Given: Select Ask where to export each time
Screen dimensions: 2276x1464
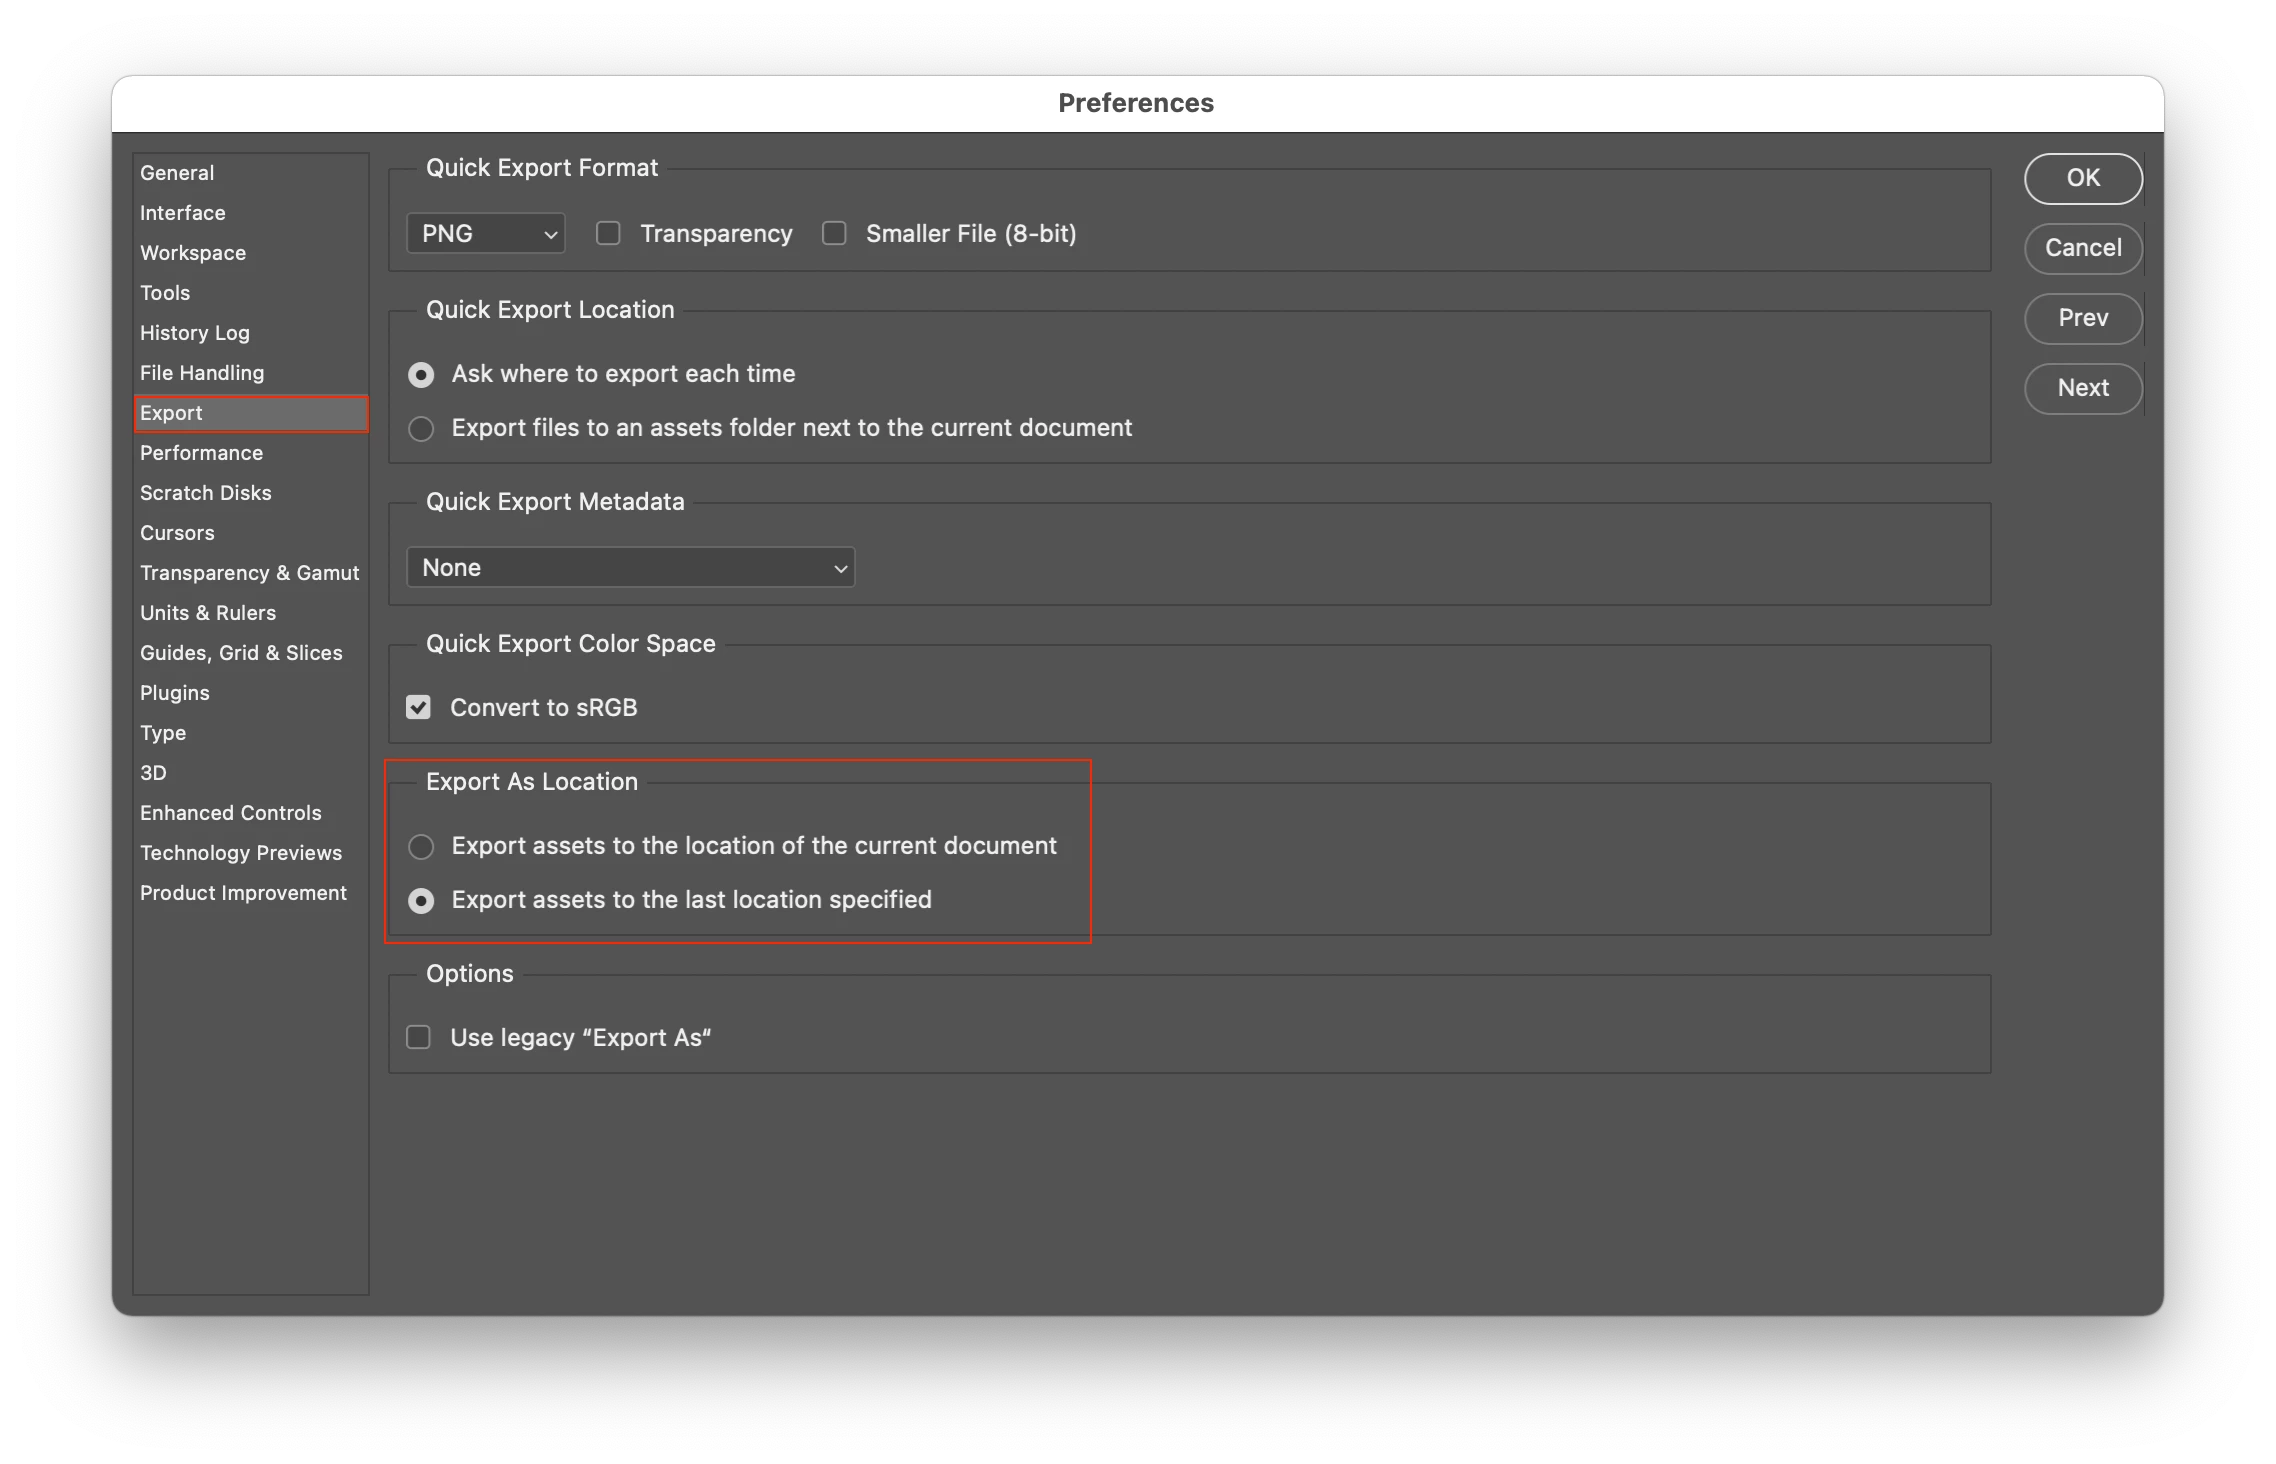Looking at the screenshot, I should click(421, 375).
